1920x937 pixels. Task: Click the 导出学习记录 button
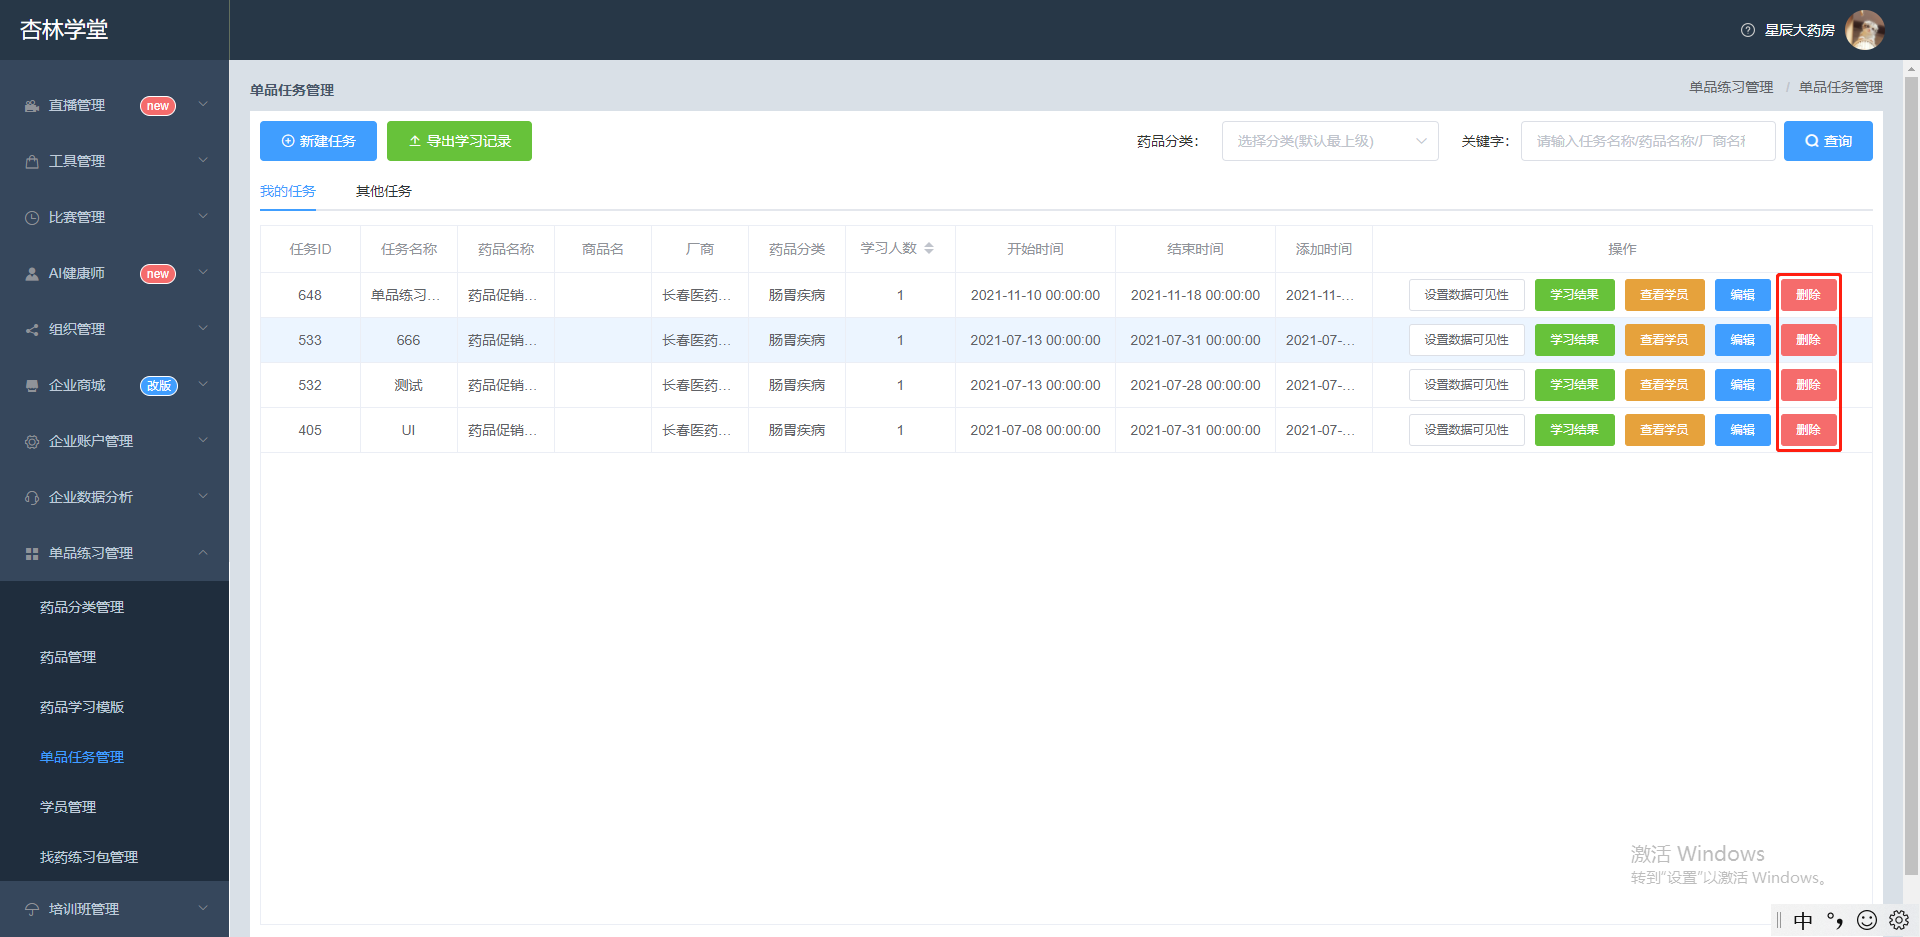459,141
